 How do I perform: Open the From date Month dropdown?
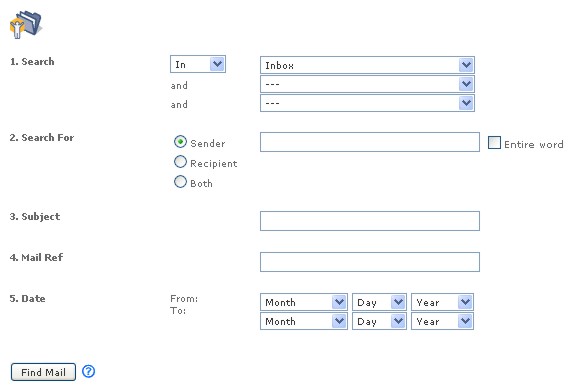pyautogui.click(x=303, y=302)
